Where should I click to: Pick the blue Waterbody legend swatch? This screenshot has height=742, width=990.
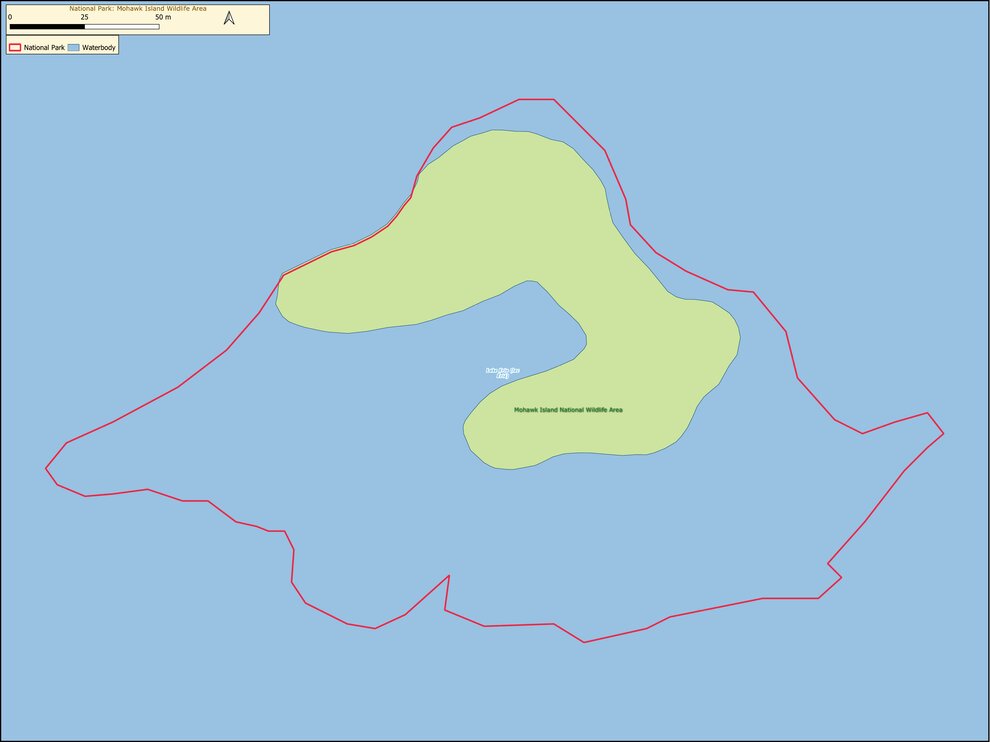[x=73, y=47]
